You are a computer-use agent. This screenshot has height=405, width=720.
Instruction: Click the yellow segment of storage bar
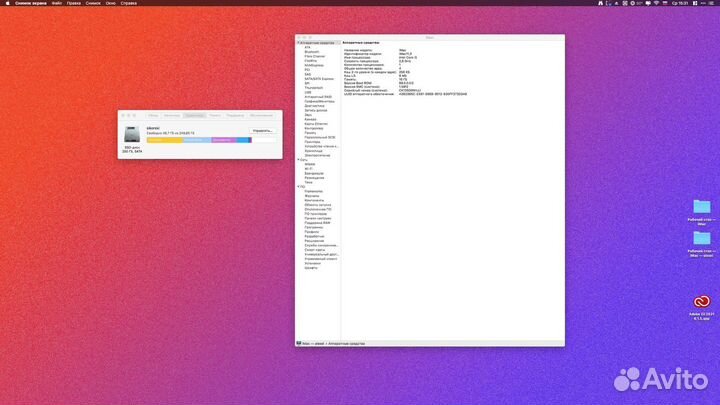[x=165, y=140]
